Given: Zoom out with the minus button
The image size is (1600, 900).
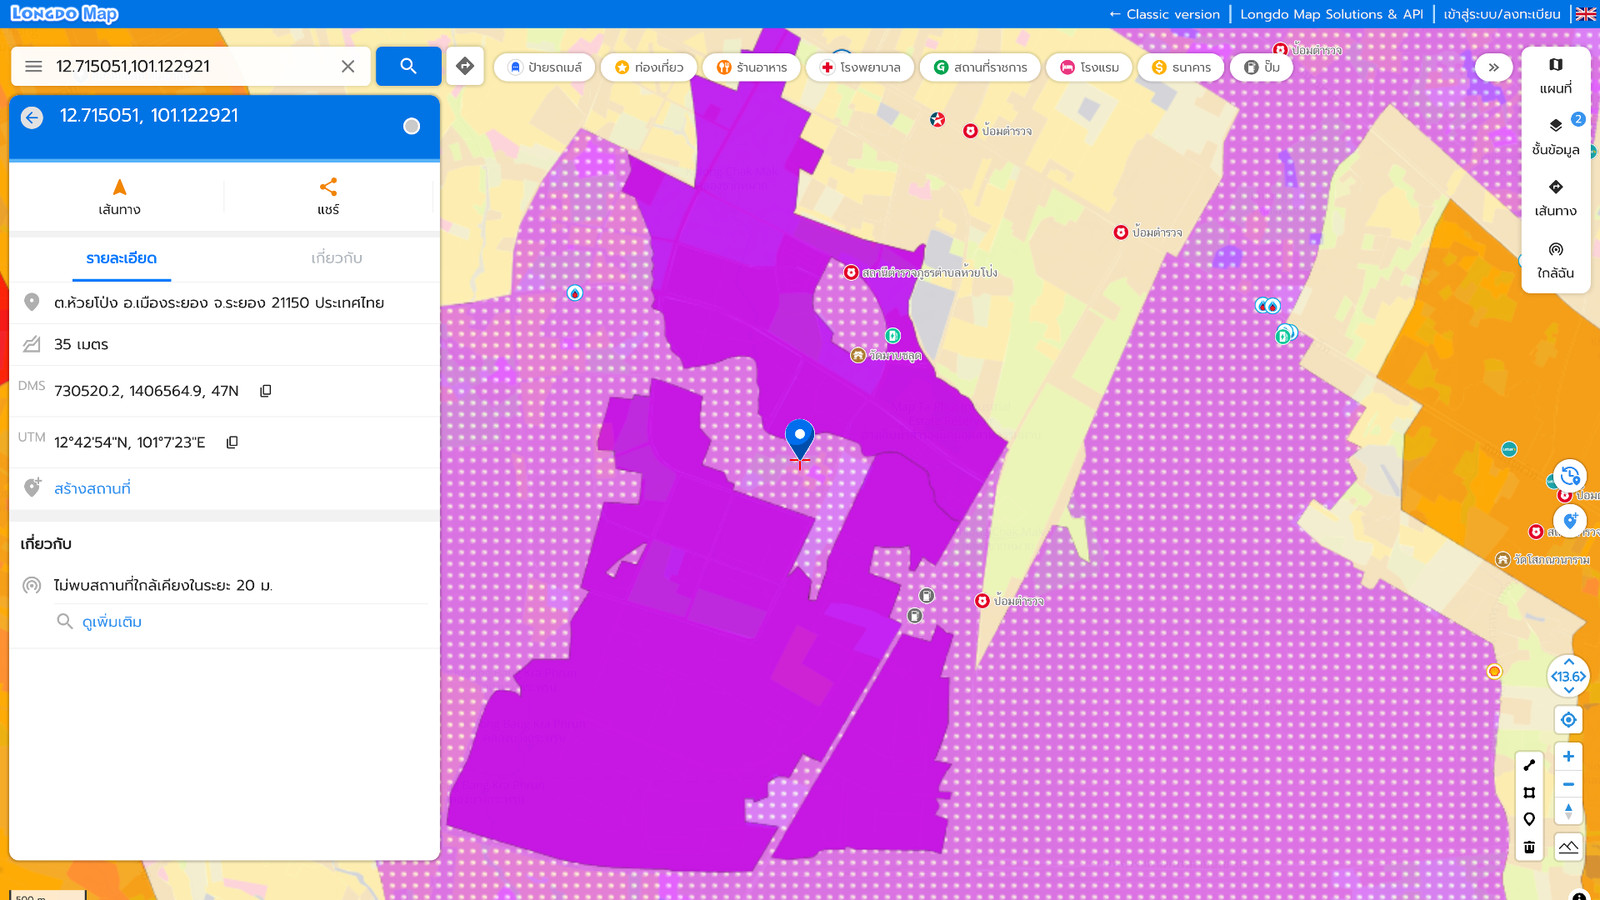Looking at the screenshot, I should 1568,784.
